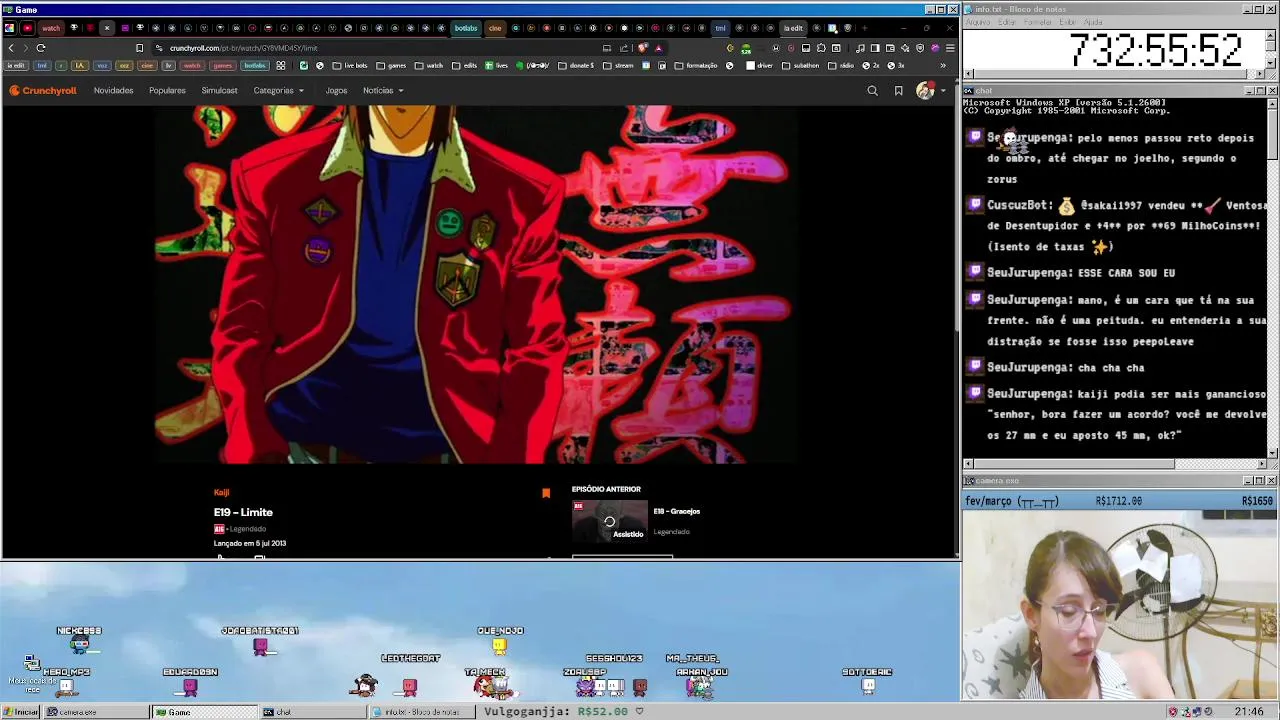Expand the Notícias dropdown
The width and height of the screenshot is (1280, 720).
click(383, 91)
